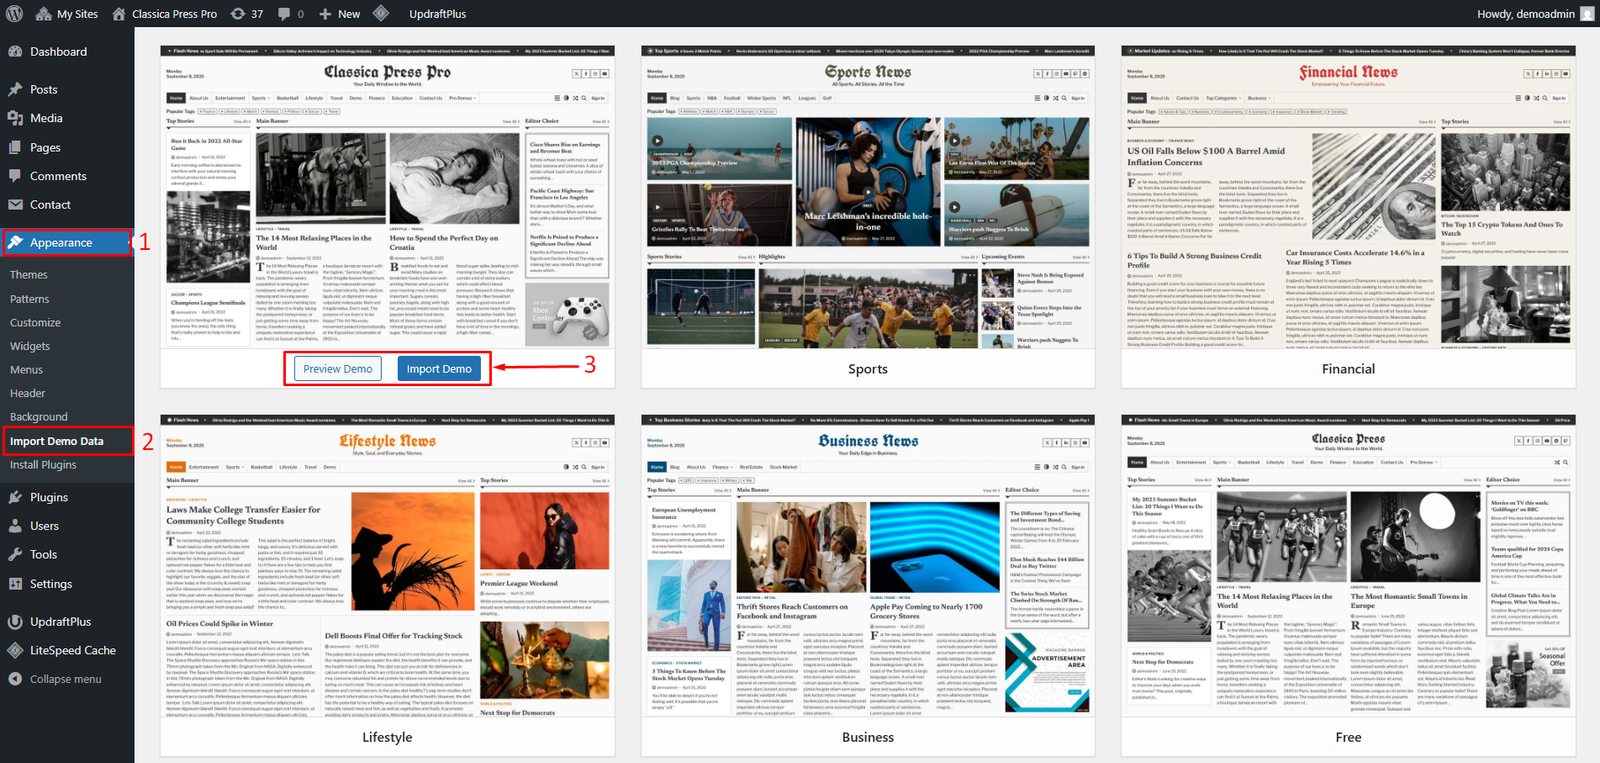This screenshot has height=763, width=1600.
Task: Open UpdraftPlus link in admin bar
Action: [437, 14]
